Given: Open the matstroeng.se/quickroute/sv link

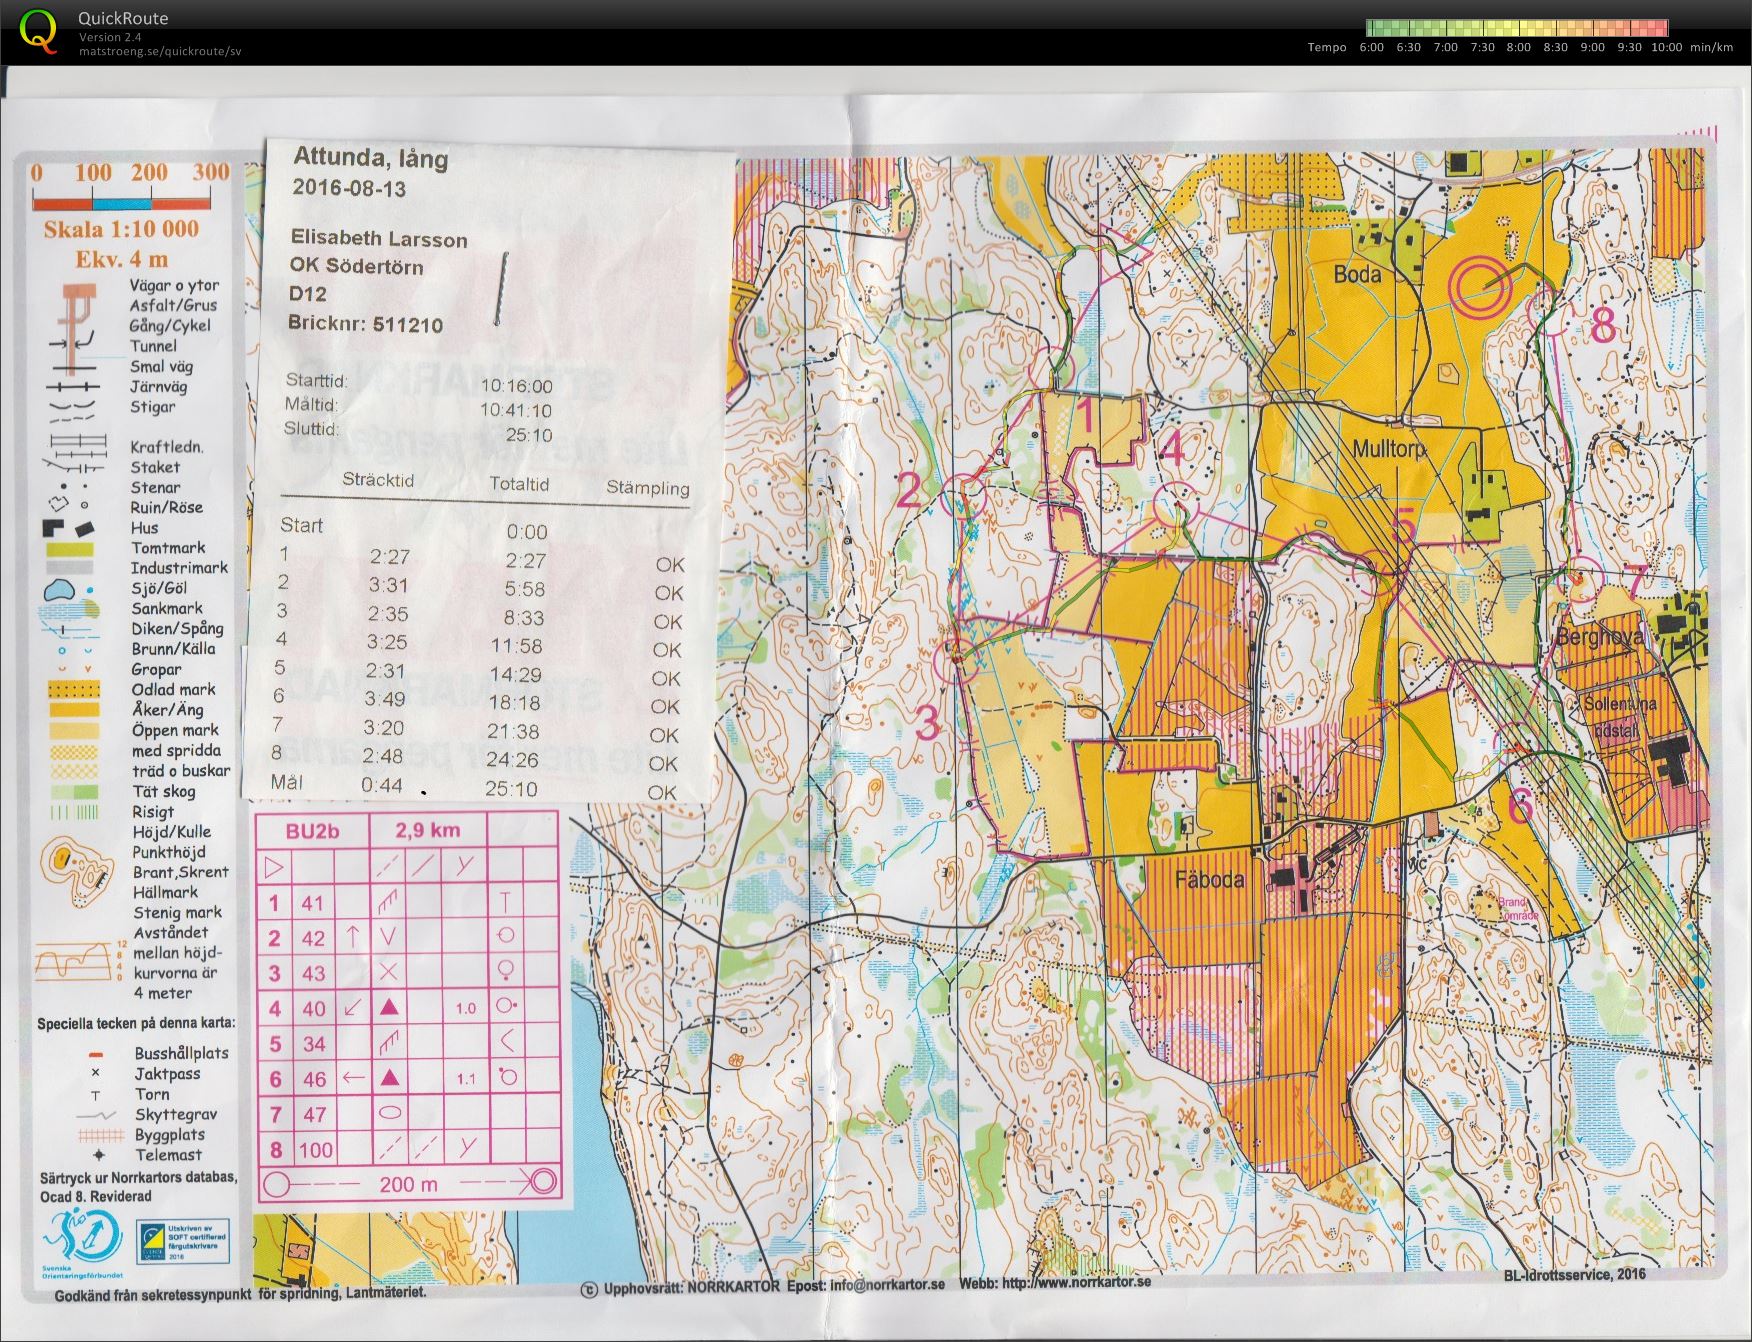Looking at the screenshot, I should (x=160, y=51).
